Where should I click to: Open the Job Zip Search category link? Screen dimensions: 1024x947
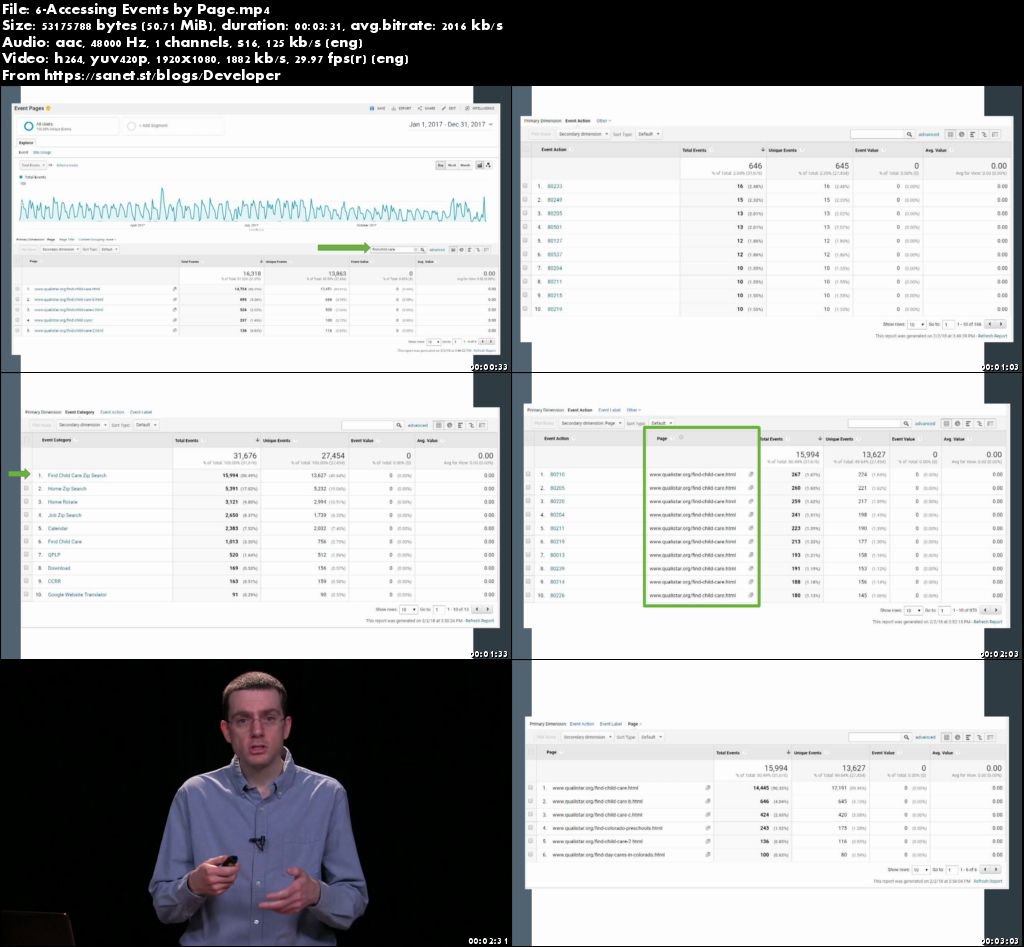[64, 515]
